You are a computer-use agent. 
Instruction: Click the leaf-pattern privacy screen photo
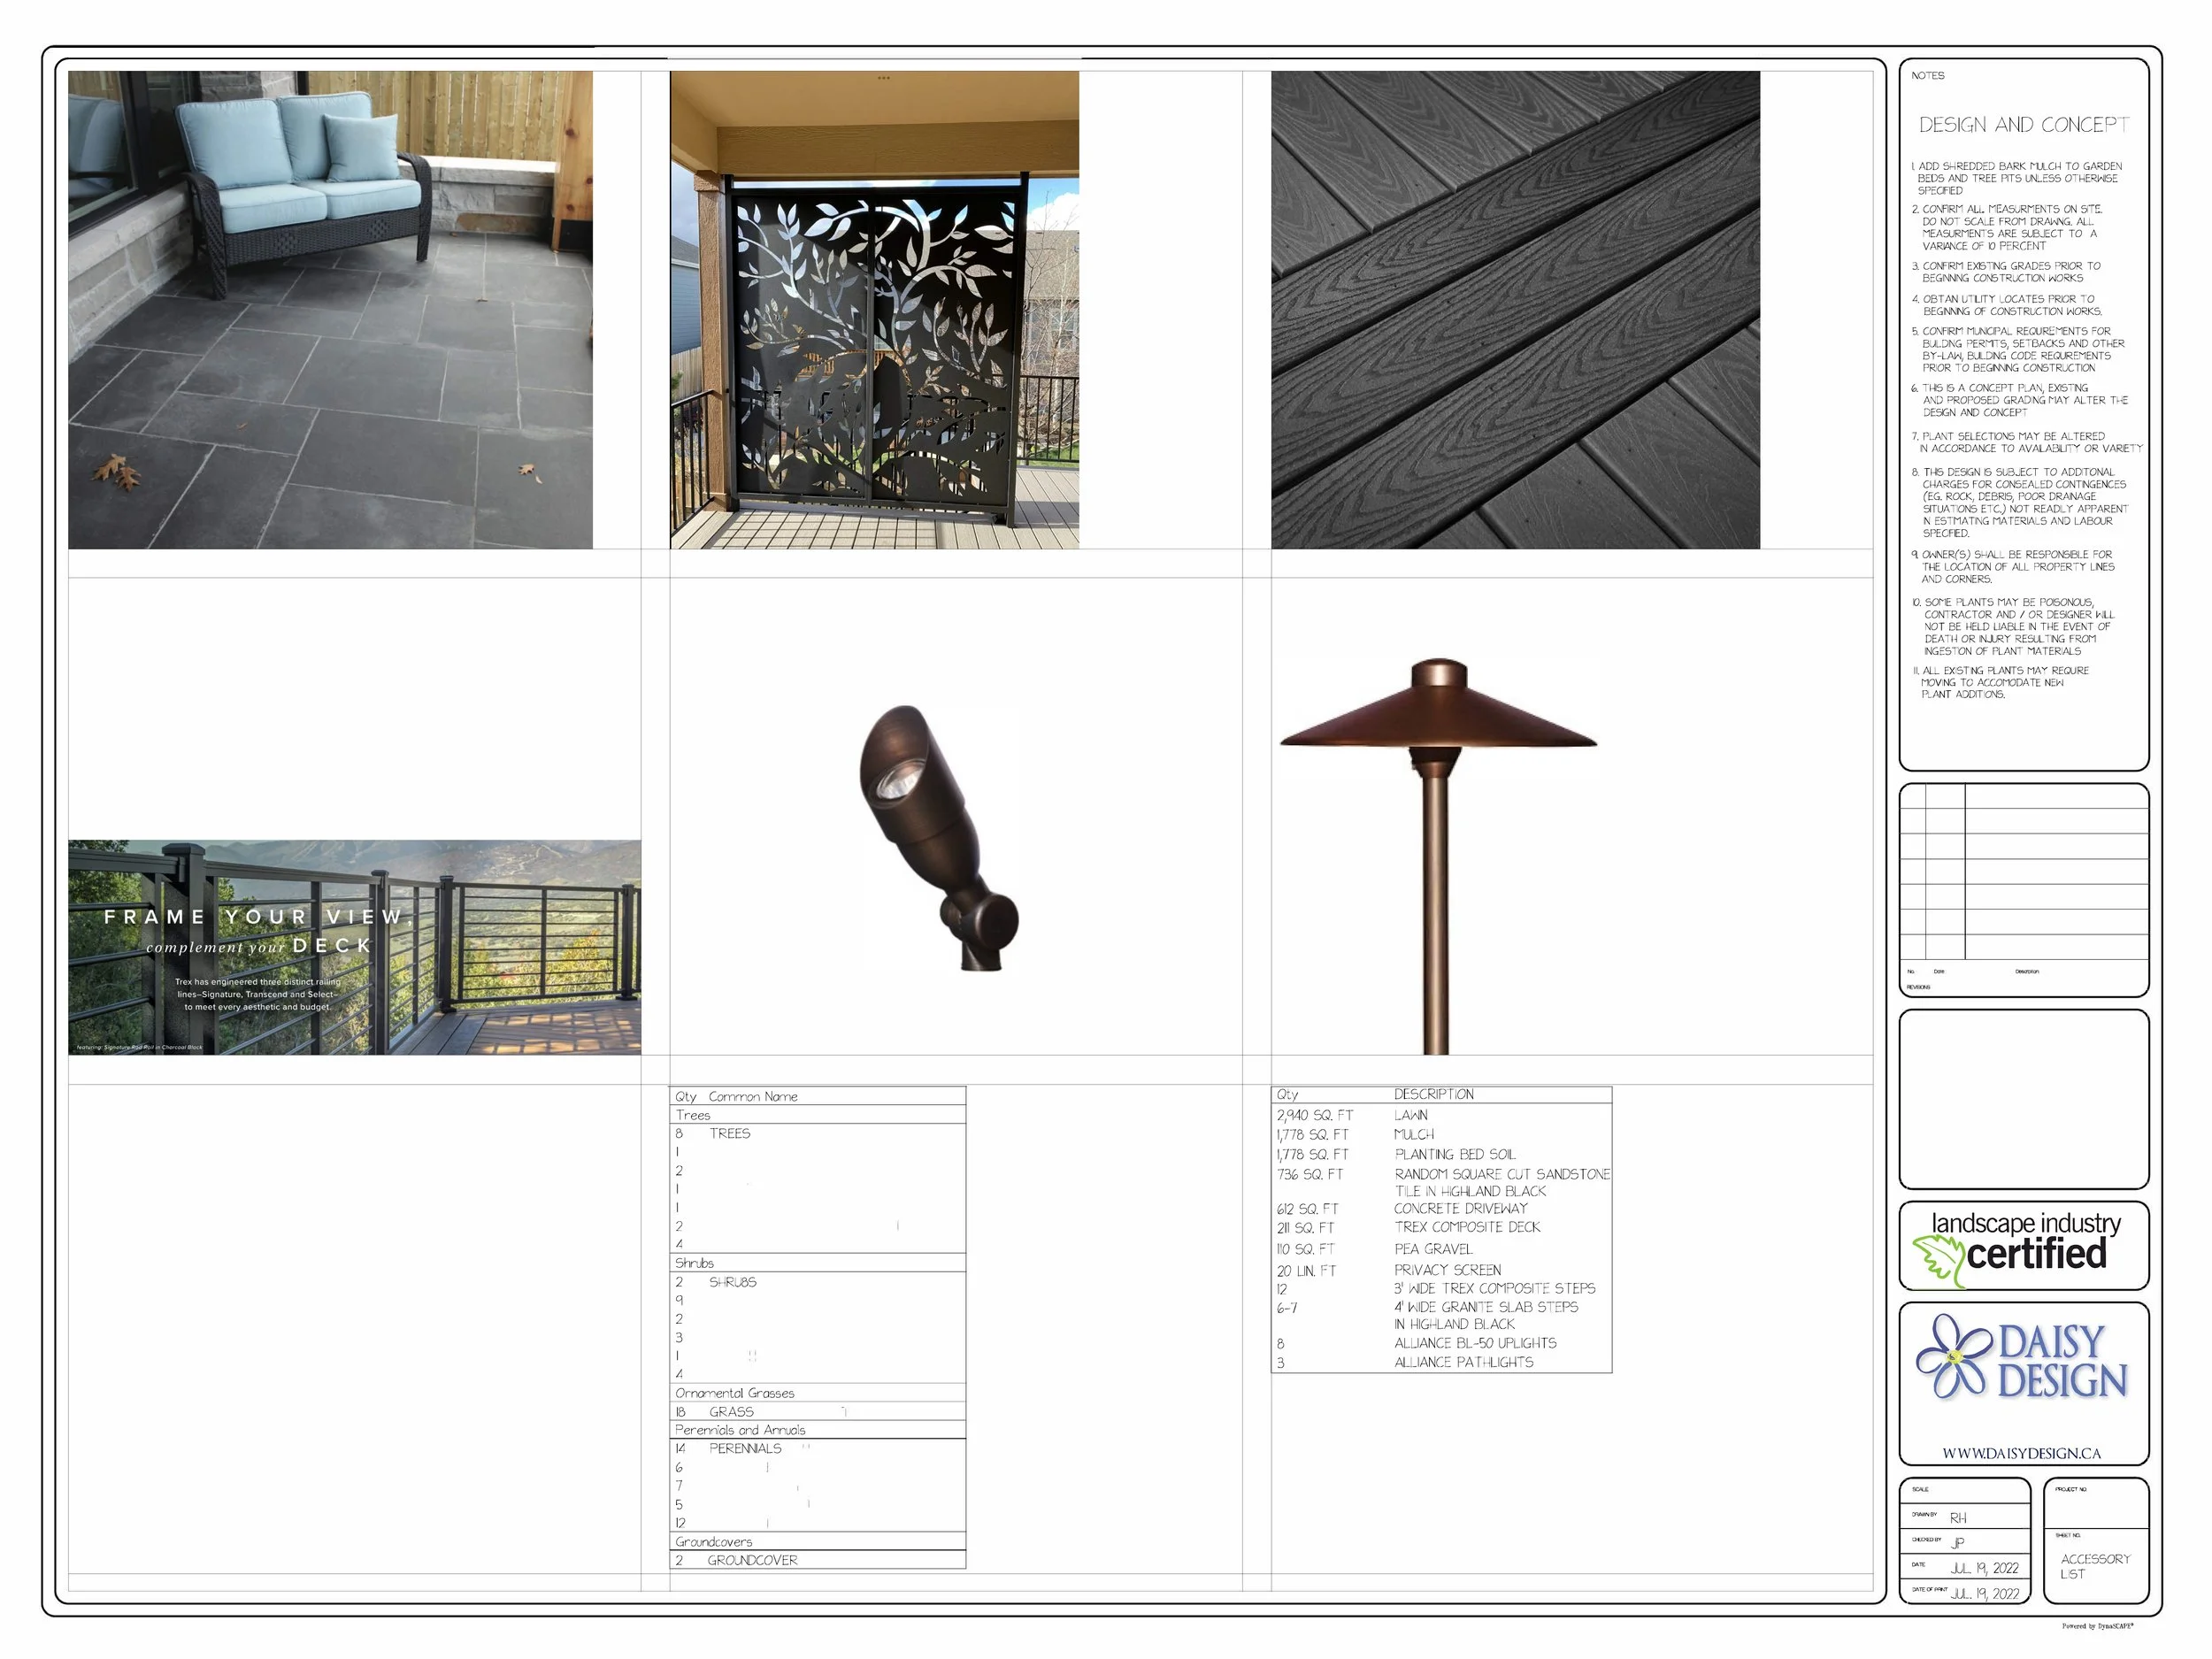click(x=874, y=309)
